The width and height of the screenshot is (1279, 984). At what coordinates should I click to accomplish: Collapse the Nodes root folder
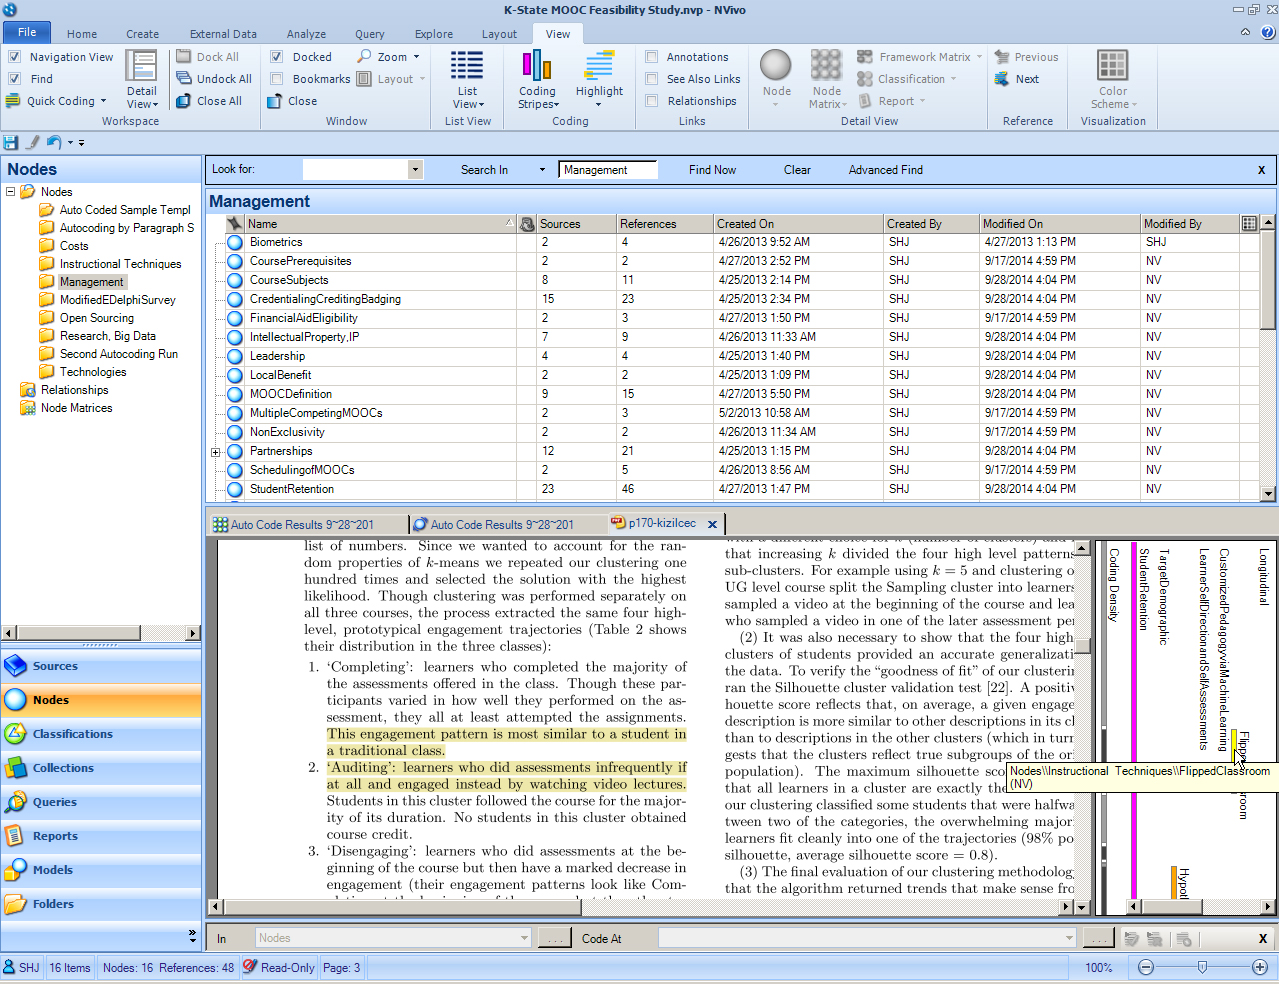[x=11, y=191]
